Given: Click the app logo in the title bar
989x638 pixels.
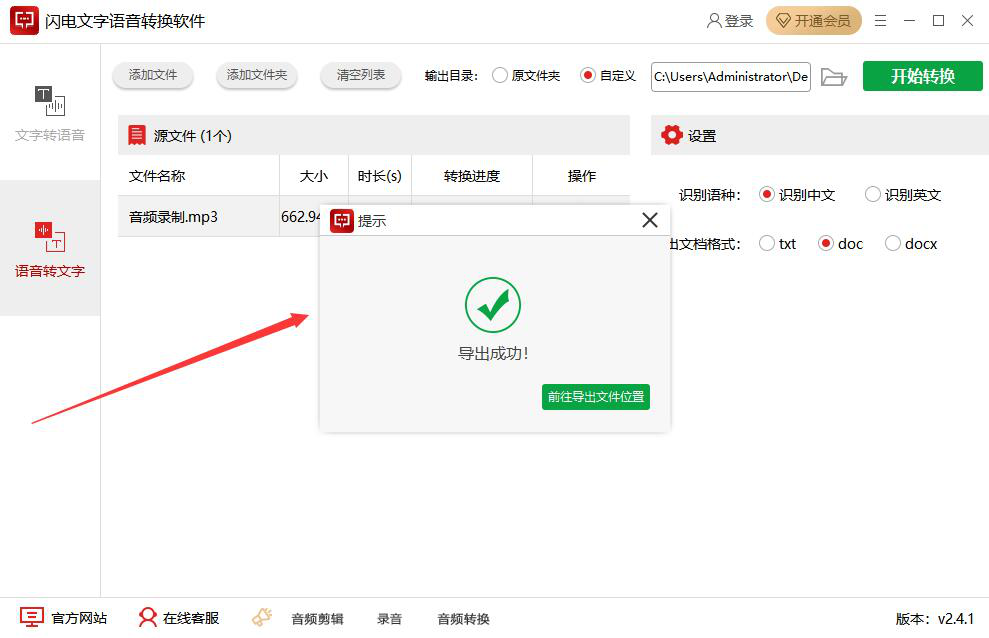Looking at the screenshot, I should [x=24, y=21].
